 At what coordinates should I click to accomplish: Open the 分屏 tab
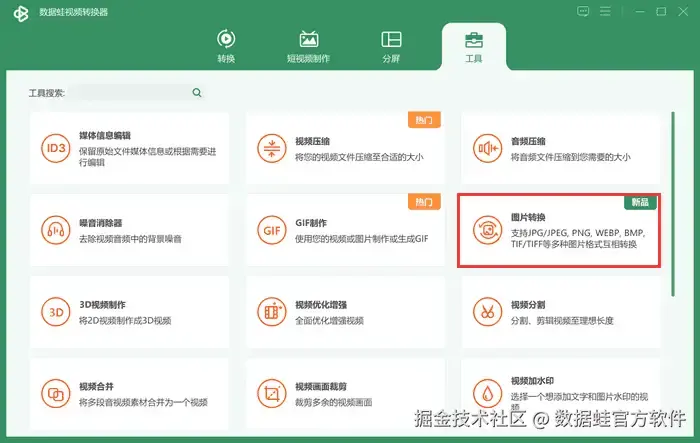coord(391,46)
